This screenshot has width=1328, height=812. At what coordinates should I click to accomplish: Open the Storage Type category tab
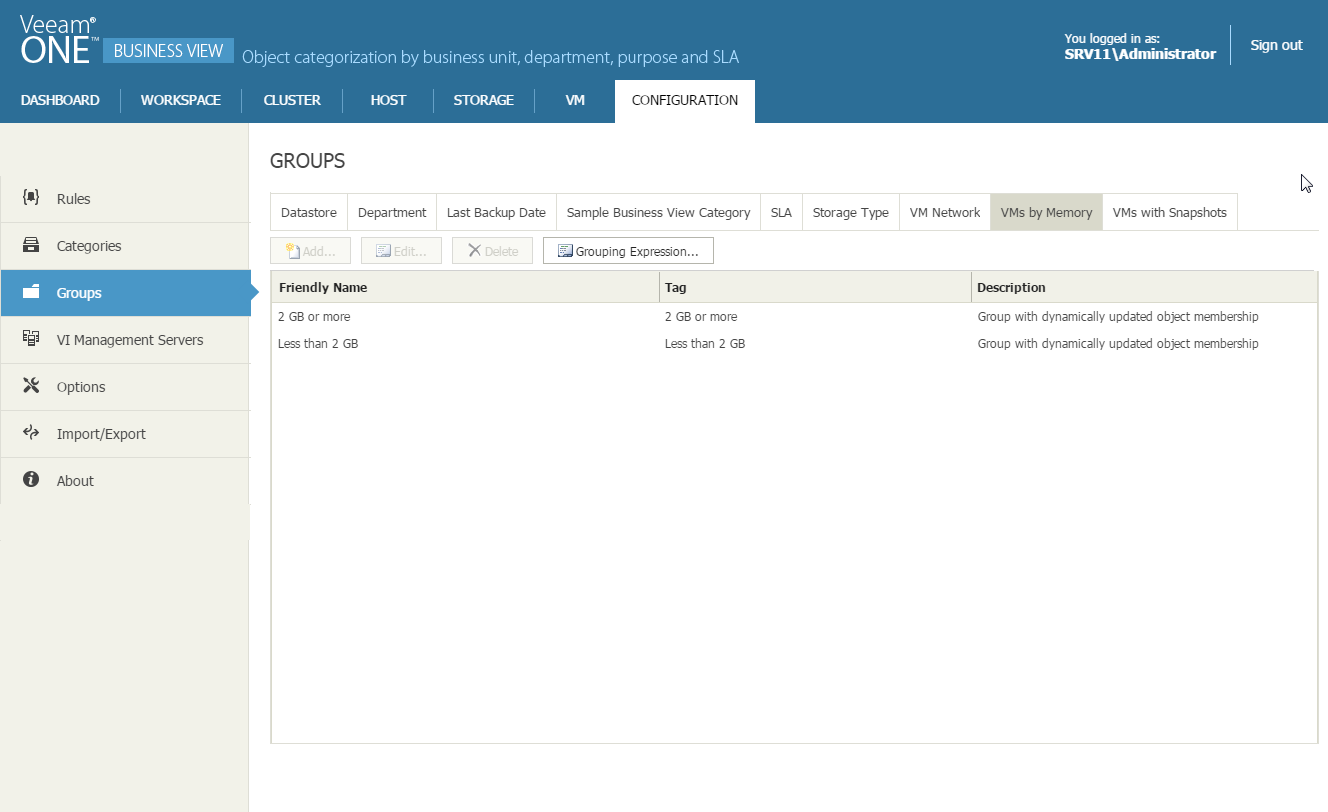[x=850, y=212]
